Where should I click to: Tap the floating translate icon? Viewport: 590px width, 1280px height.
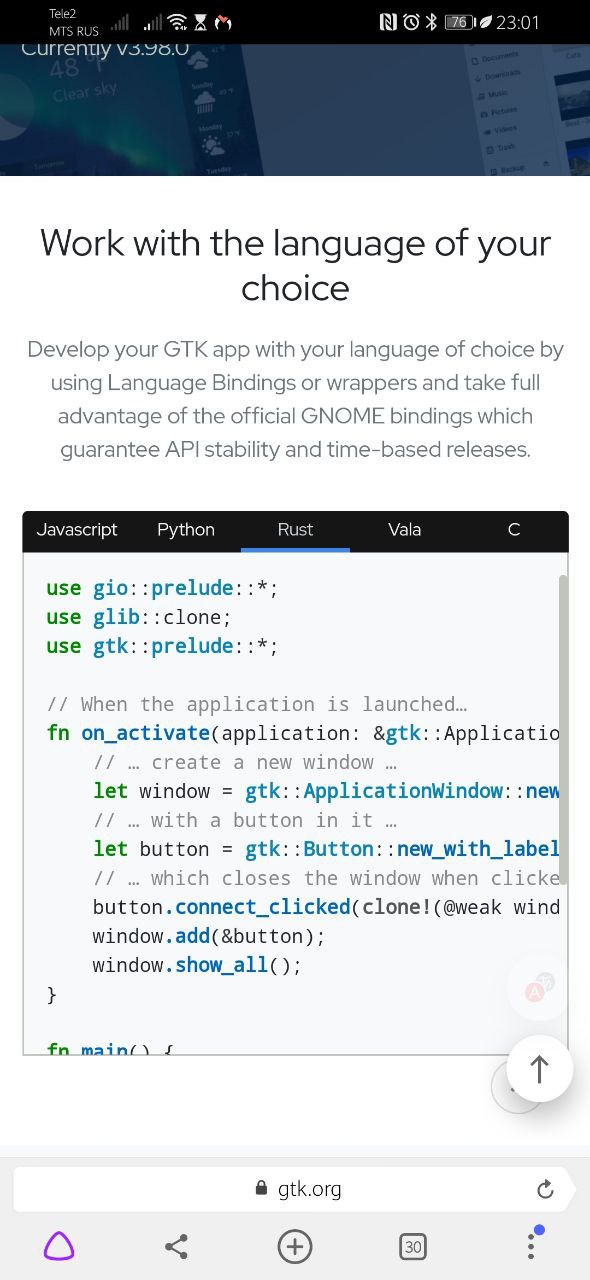pyautogui.click(x=537, y=988)
